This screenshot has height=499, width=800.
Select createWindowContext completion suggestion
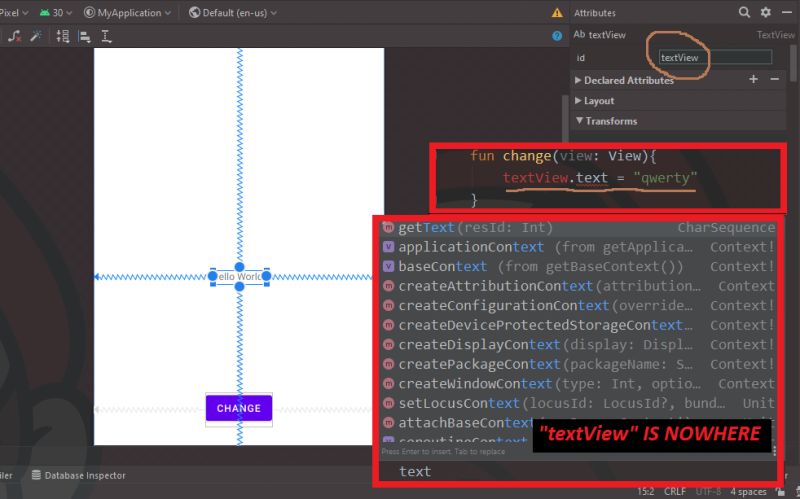[579, 383]
